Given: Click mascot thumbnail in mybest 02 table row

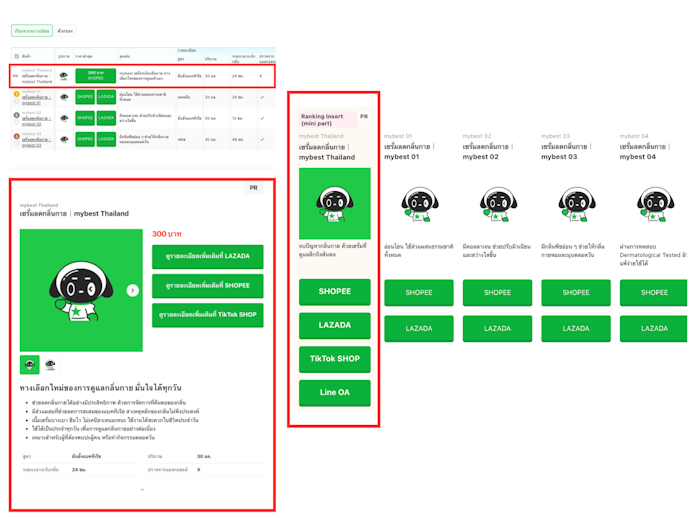Looking at the screenshot, I should [x=64, y=118].
